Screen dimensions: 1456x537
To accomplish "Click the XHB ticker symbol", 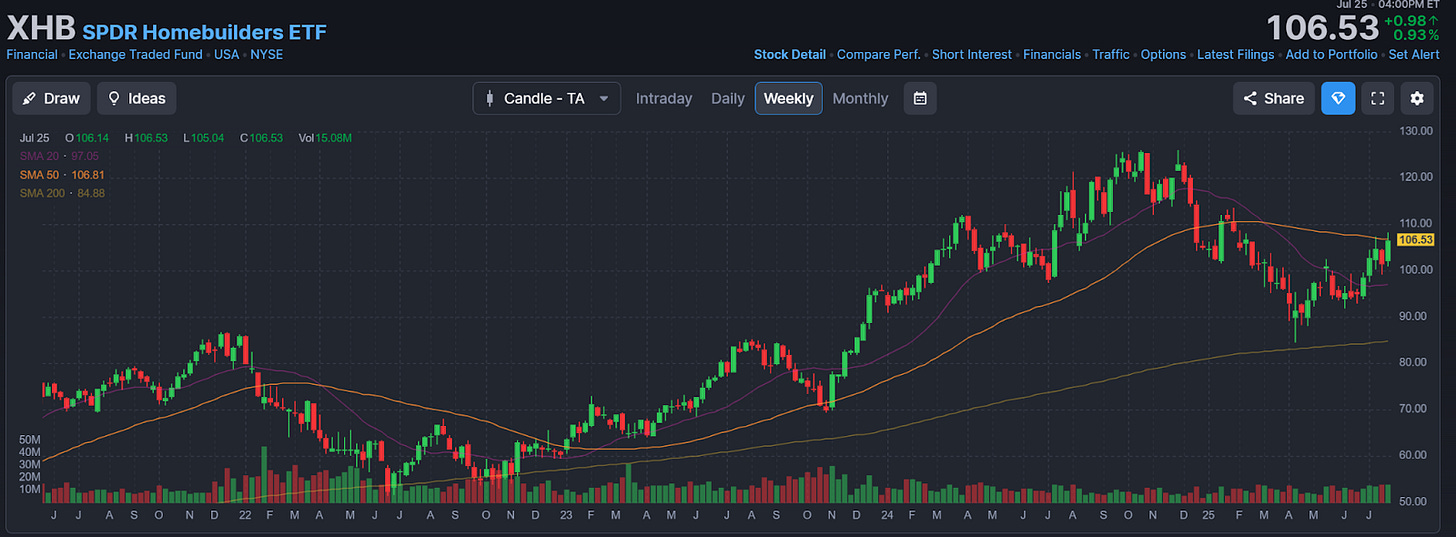I will (x=41, y=27).
